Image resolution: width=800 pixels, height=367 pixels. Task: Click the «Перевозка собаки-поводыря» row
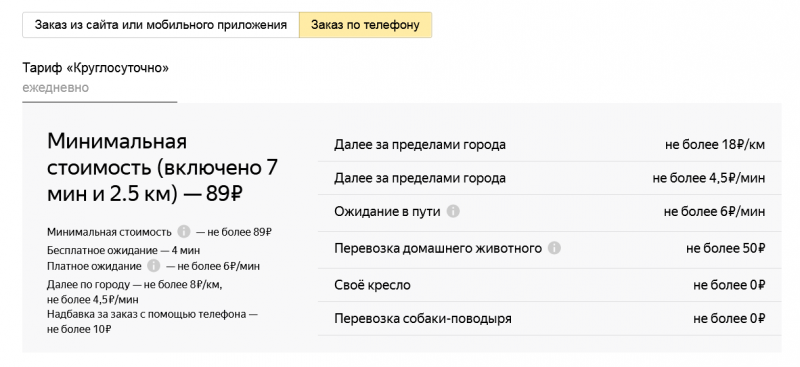coord(549,319)
